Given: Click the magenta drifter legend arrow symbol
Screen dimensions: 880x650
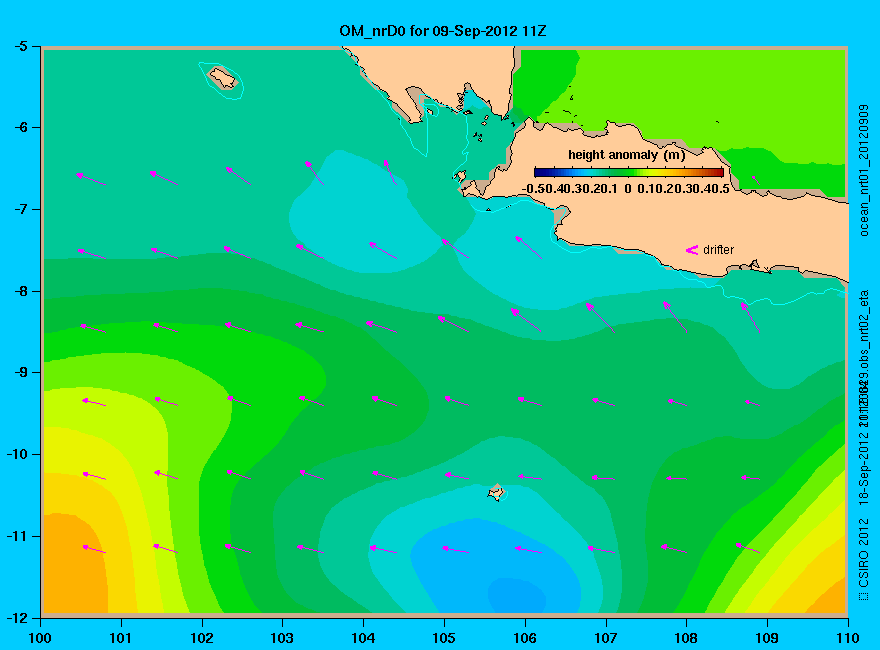Looking at the screenshot, I should (x=691, y=250).
